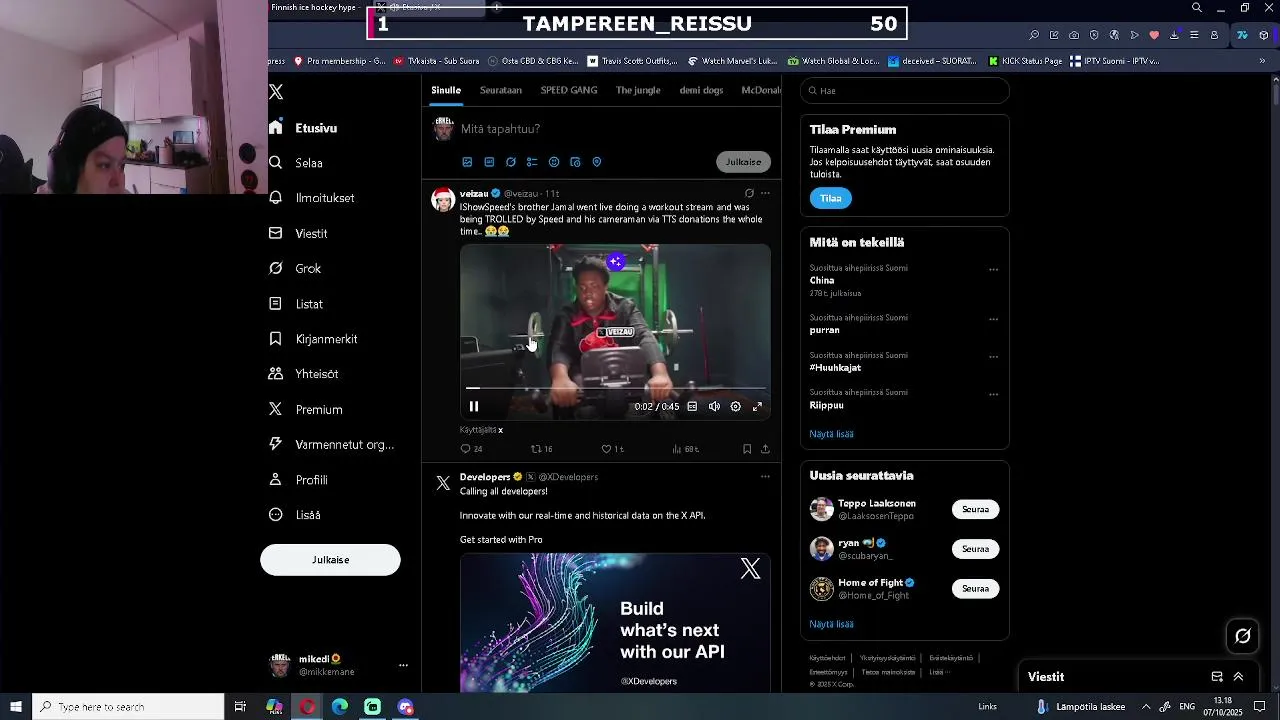Open video playback settings gear
The height and width of the screenshot is (720, 1280).
click(x=736, y=407)
